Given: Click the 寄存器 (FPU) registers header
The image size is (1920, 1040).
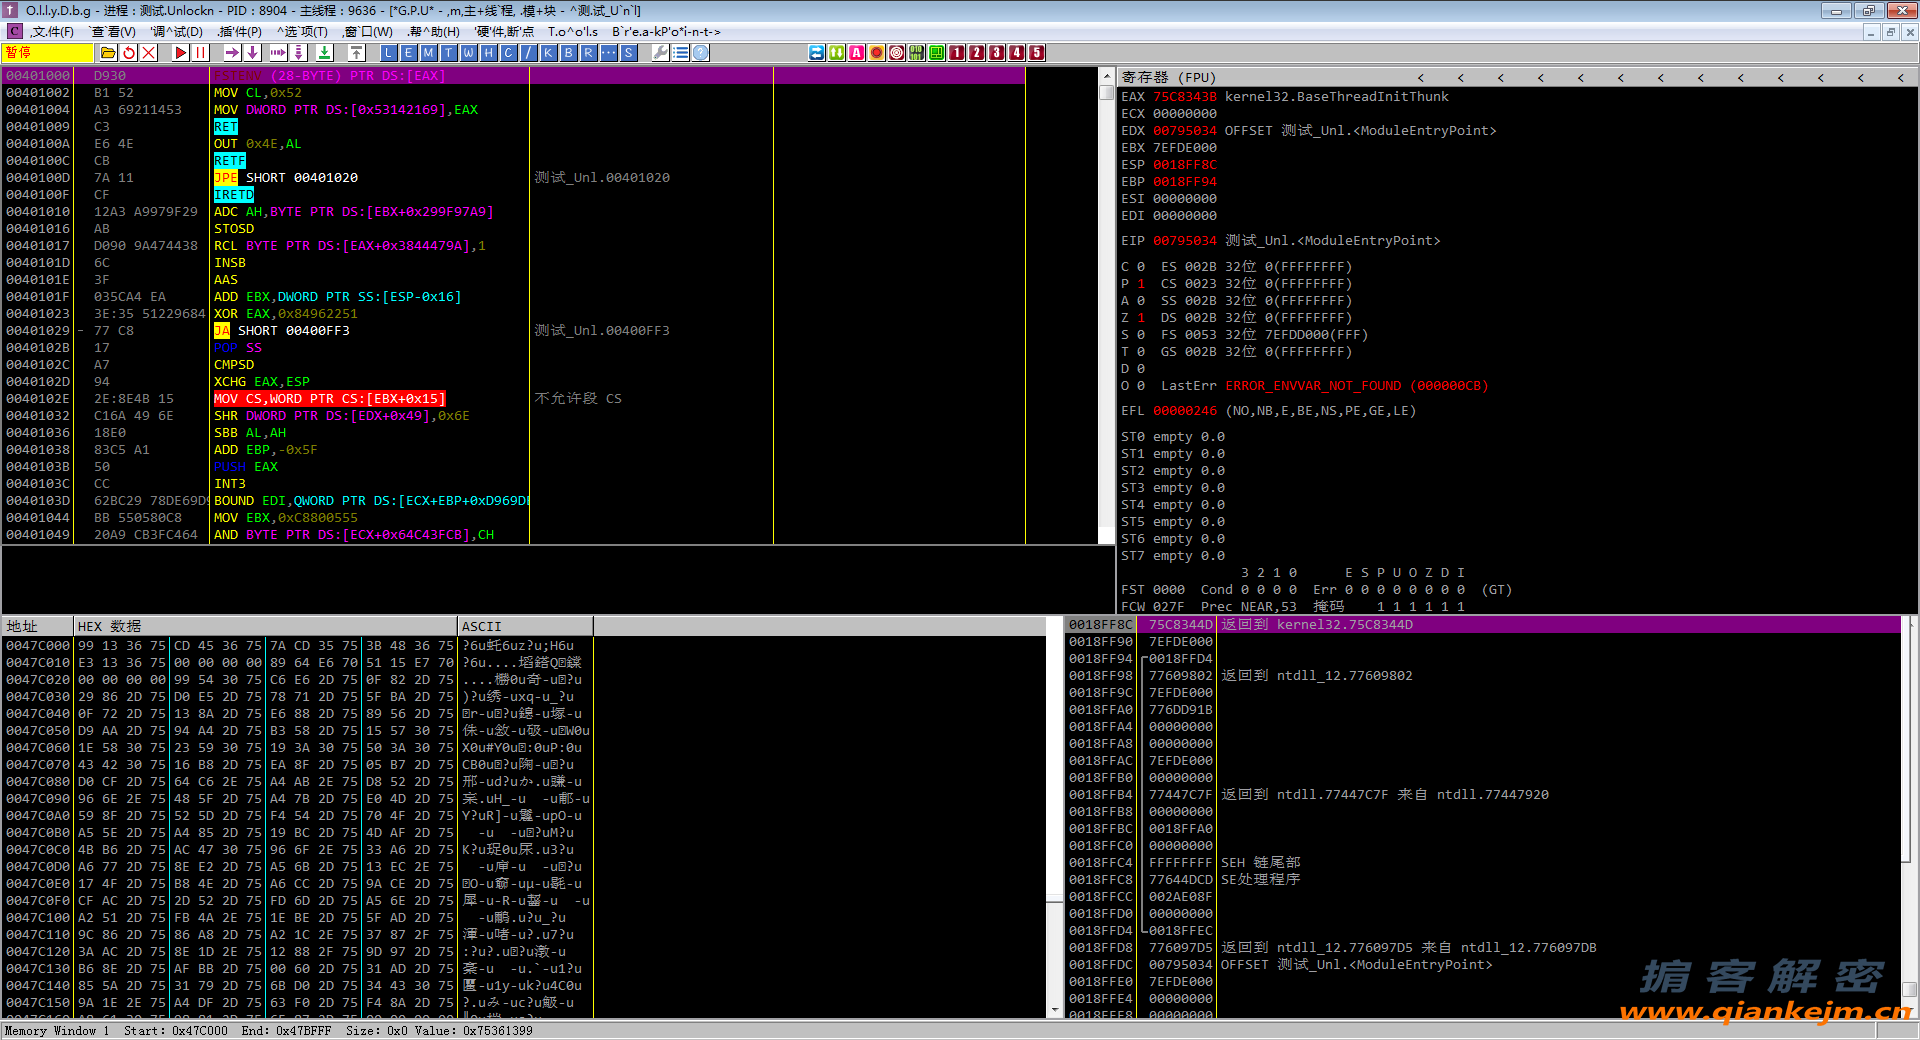Looking at the screenshot, I should pyautogui.click(x=1168, y=77).
